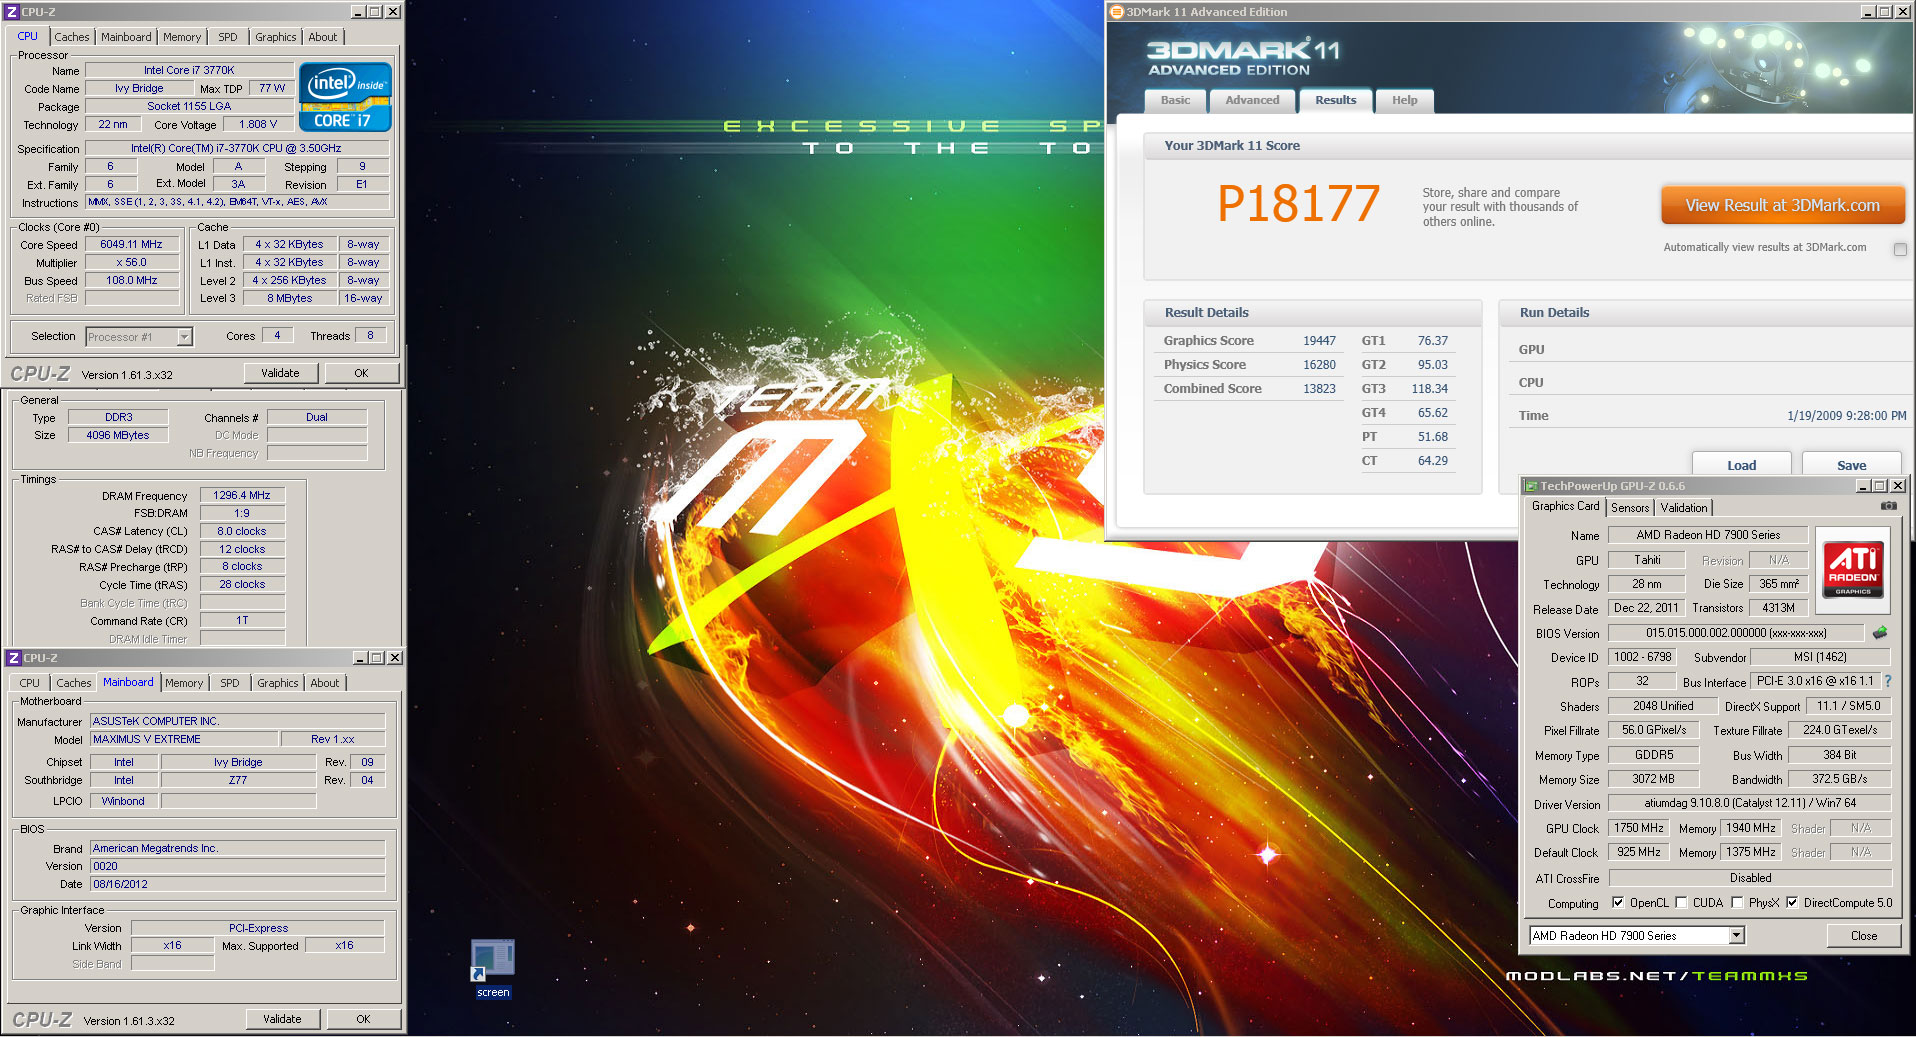1916x1037 pixels.
Task: Switch to the Caches tab in the CPU-Z processor window
Action: pos(72,37)
